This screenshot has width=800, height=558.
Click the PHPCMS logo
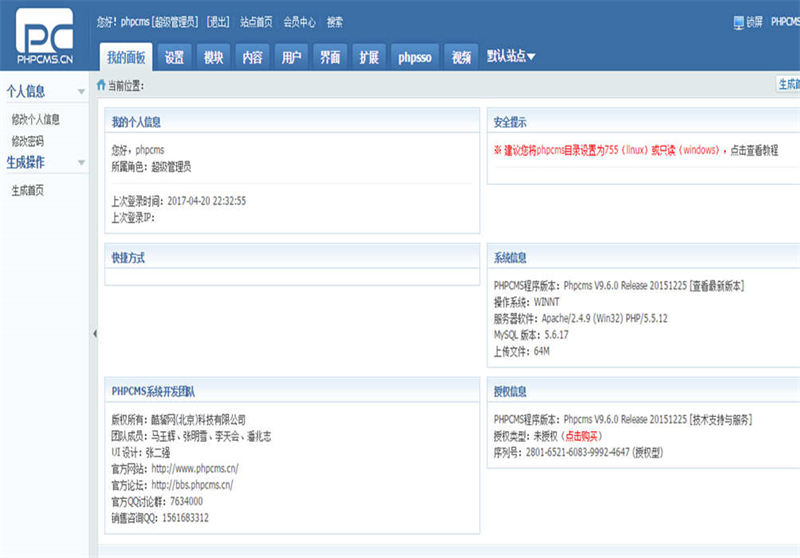point(45,36)
